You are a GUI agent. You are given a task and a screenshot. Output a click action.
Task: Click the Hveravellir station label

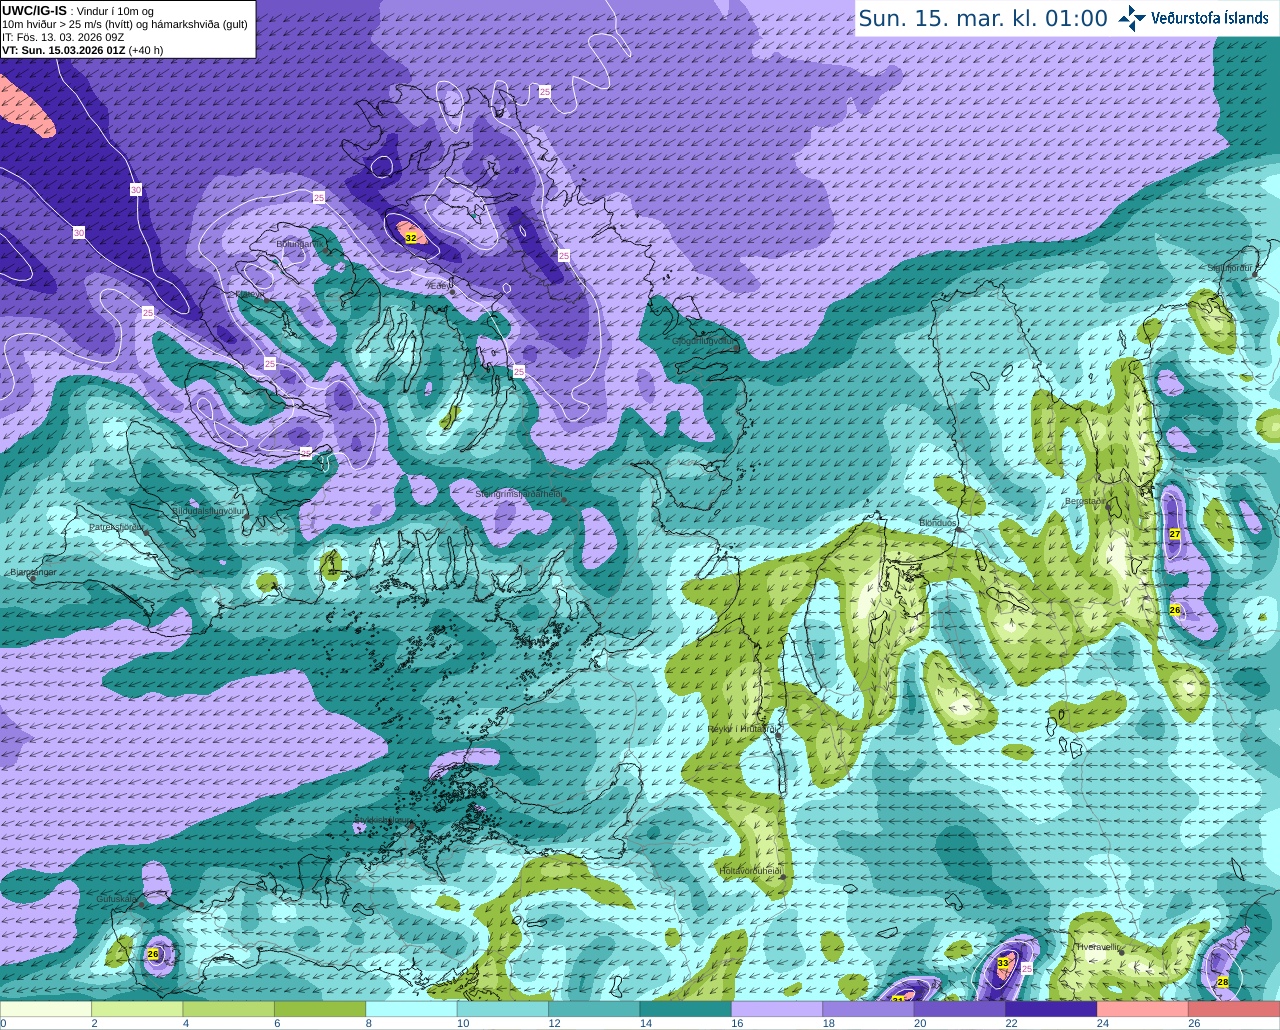[x=1098, y=947]
